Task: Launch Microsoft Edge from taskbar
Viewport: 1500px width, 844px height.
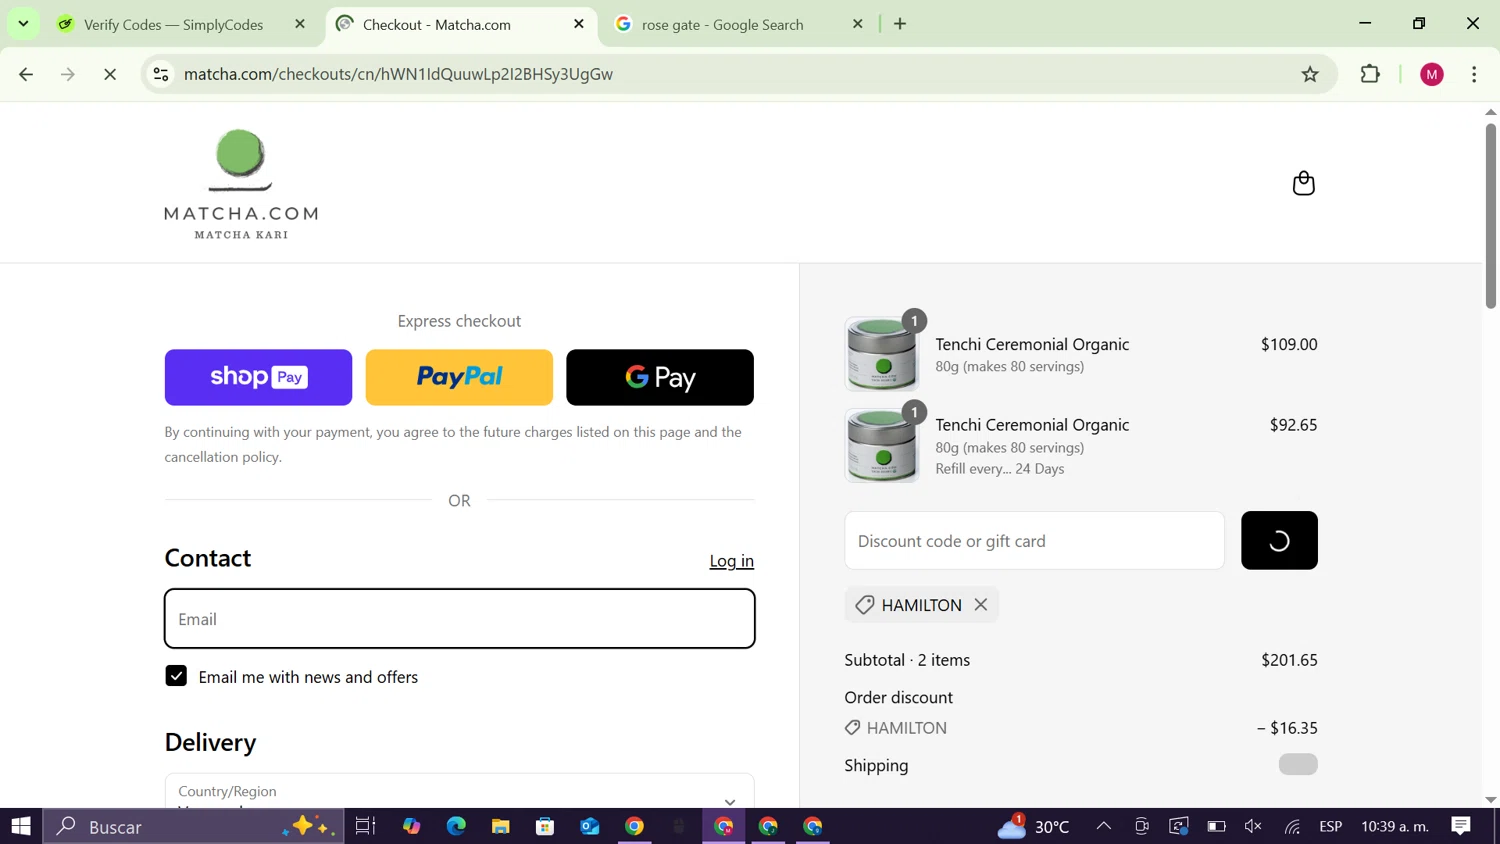Action: click(456, 826)
